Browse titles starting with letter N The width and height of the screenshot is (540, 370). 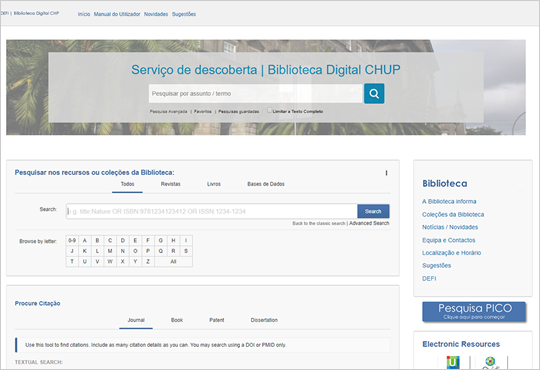tap(123, 251)
